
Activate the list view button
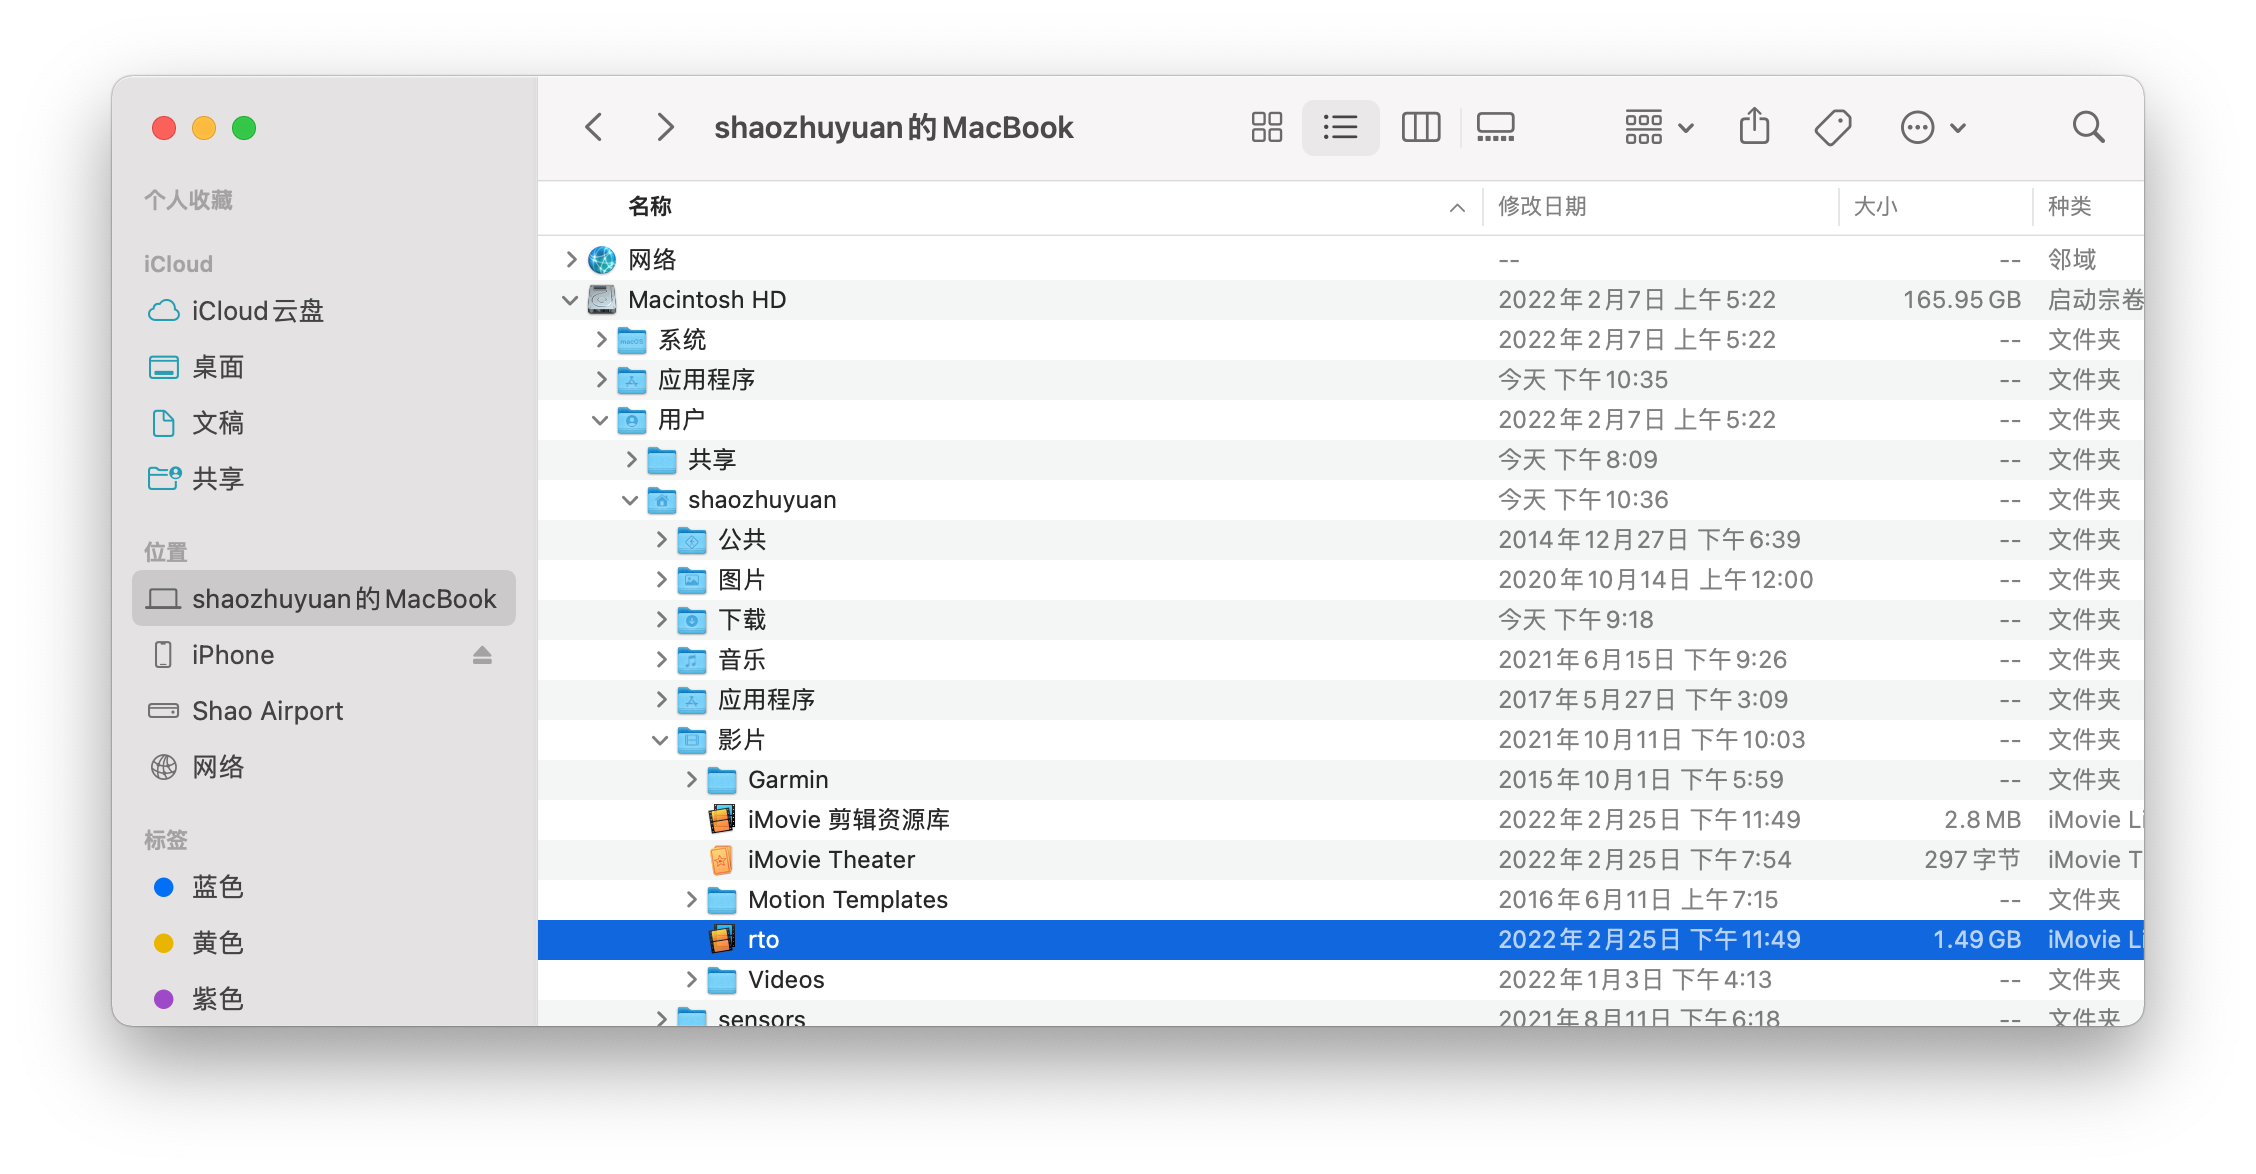click(1340, 127)
